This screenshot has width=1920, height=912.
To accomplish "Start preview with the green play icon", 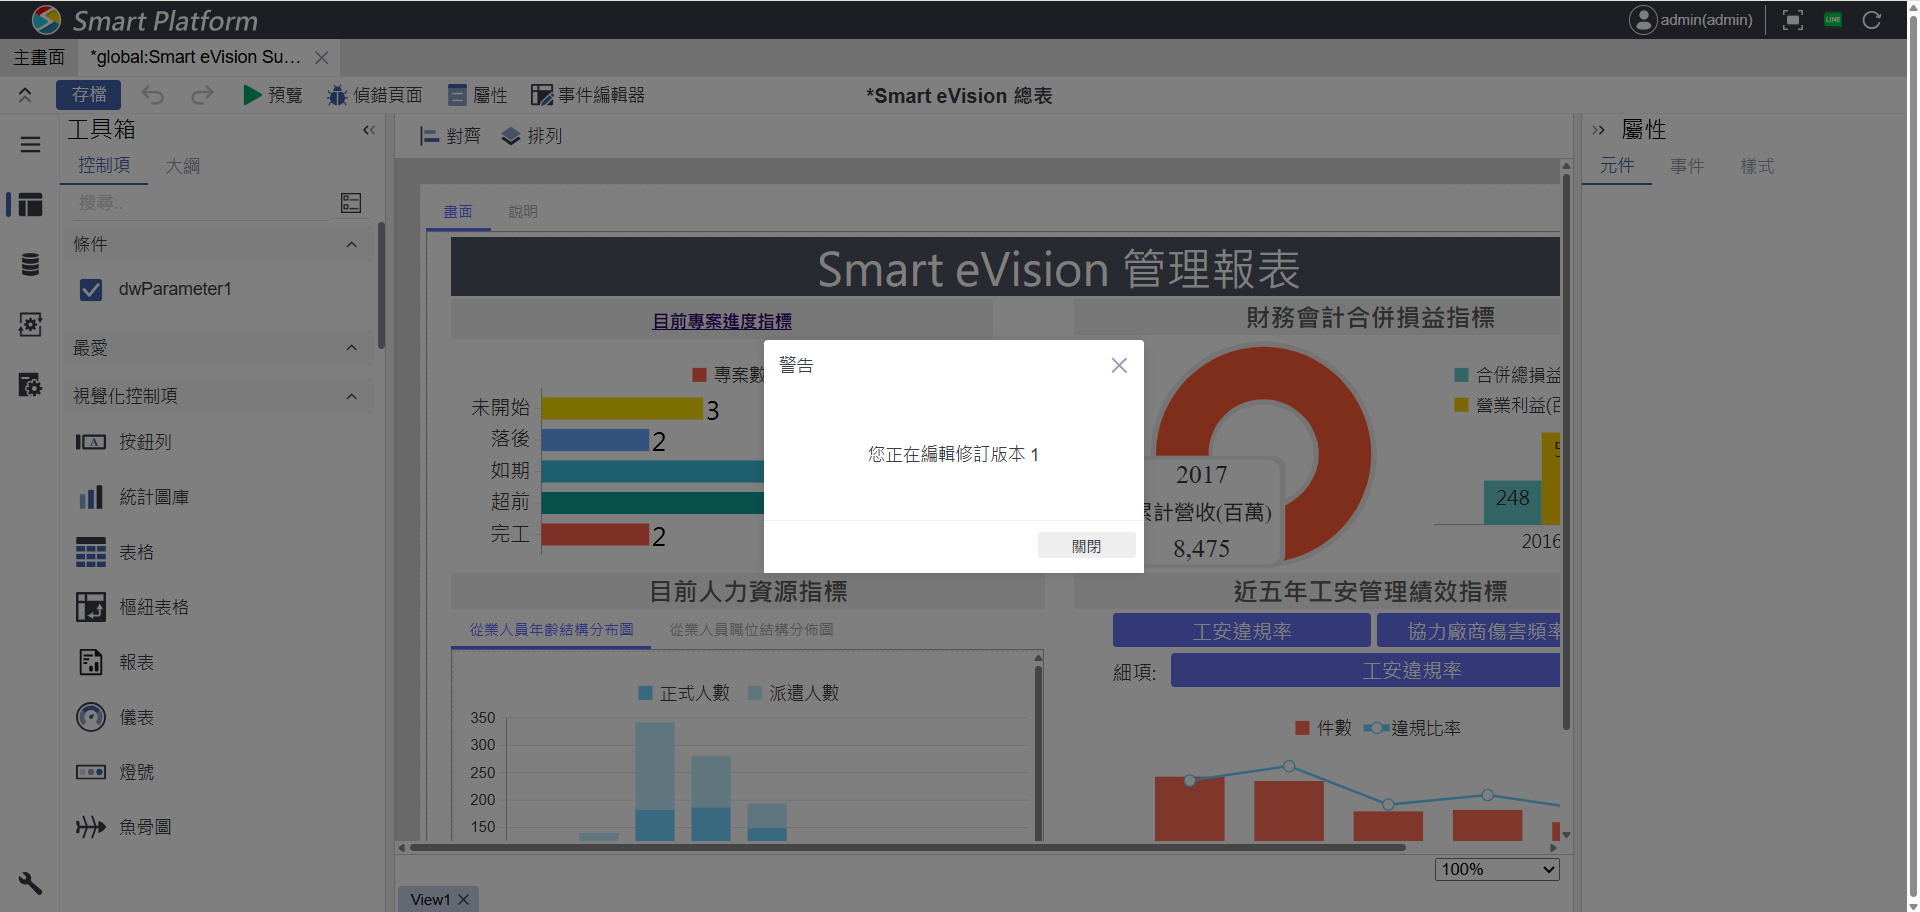I will 252,95.
